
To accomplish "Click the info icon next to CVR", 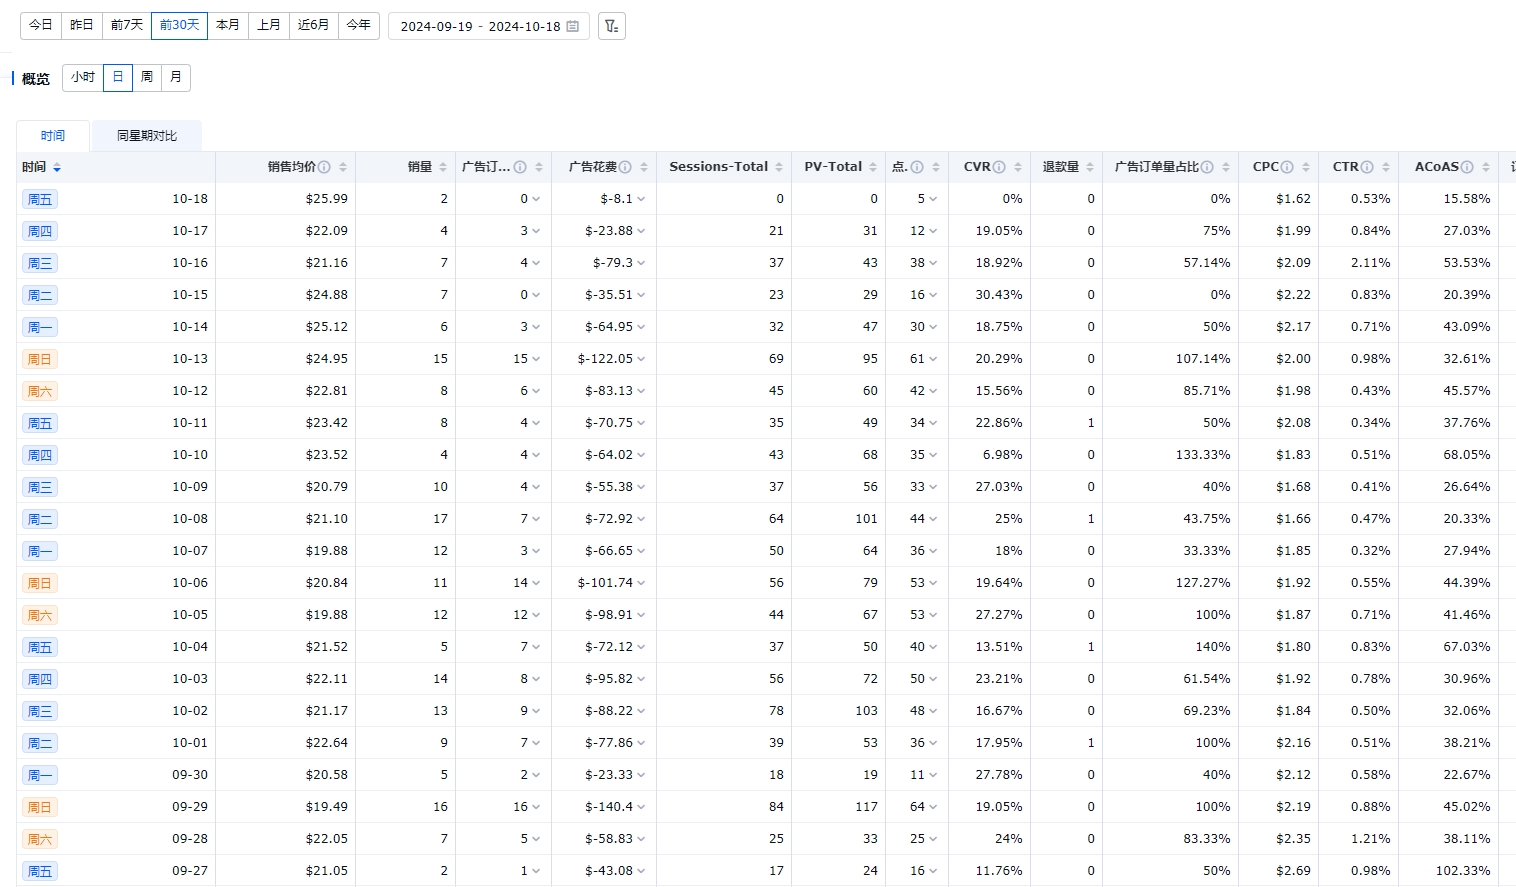I will (999, 167).
